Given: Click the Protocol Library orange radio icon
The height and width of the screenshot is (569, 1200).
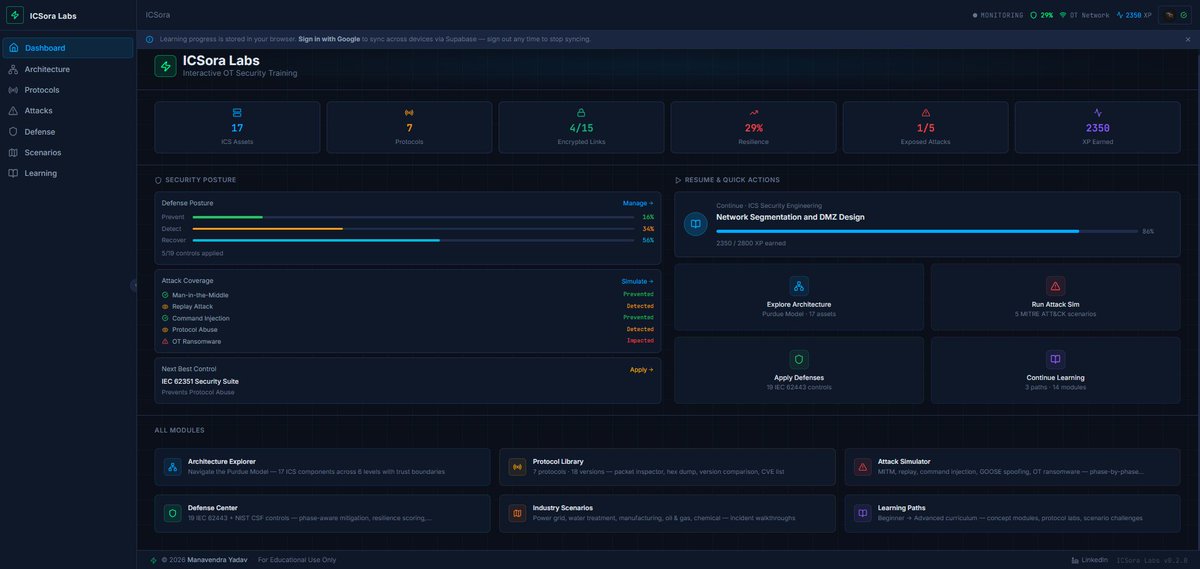Looking at the screenshot, I should tap(517, 467).
